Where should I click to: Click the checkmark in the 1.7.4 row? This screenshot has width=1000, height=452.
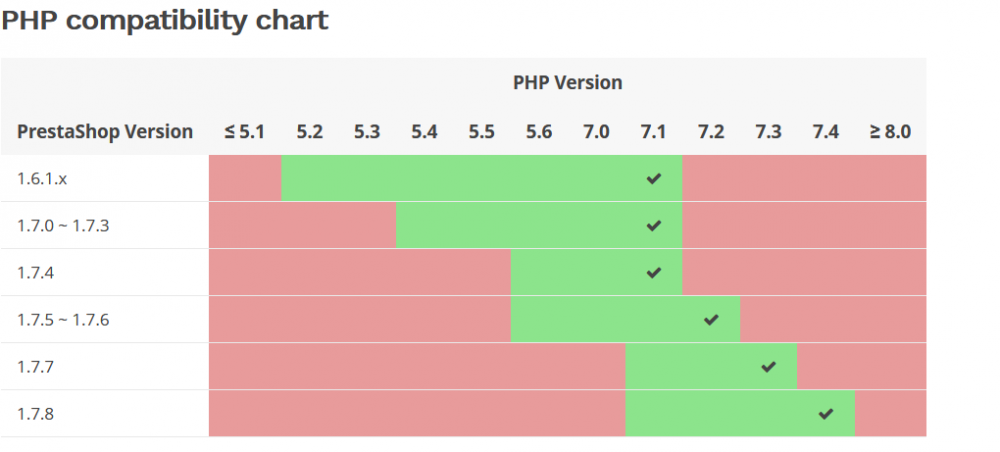654,272
